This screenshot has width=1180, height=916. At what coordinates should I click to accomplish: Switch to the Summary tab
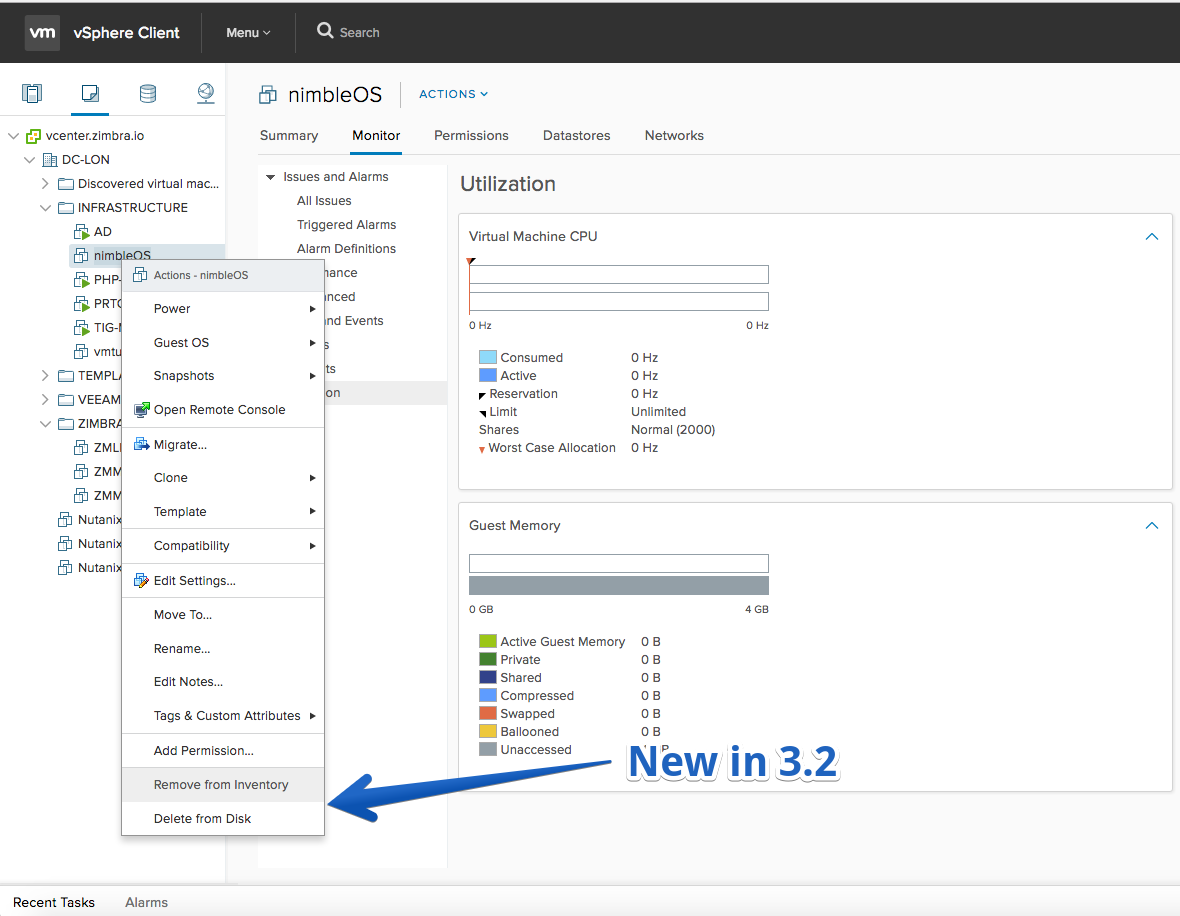click(x=289, y=135)
